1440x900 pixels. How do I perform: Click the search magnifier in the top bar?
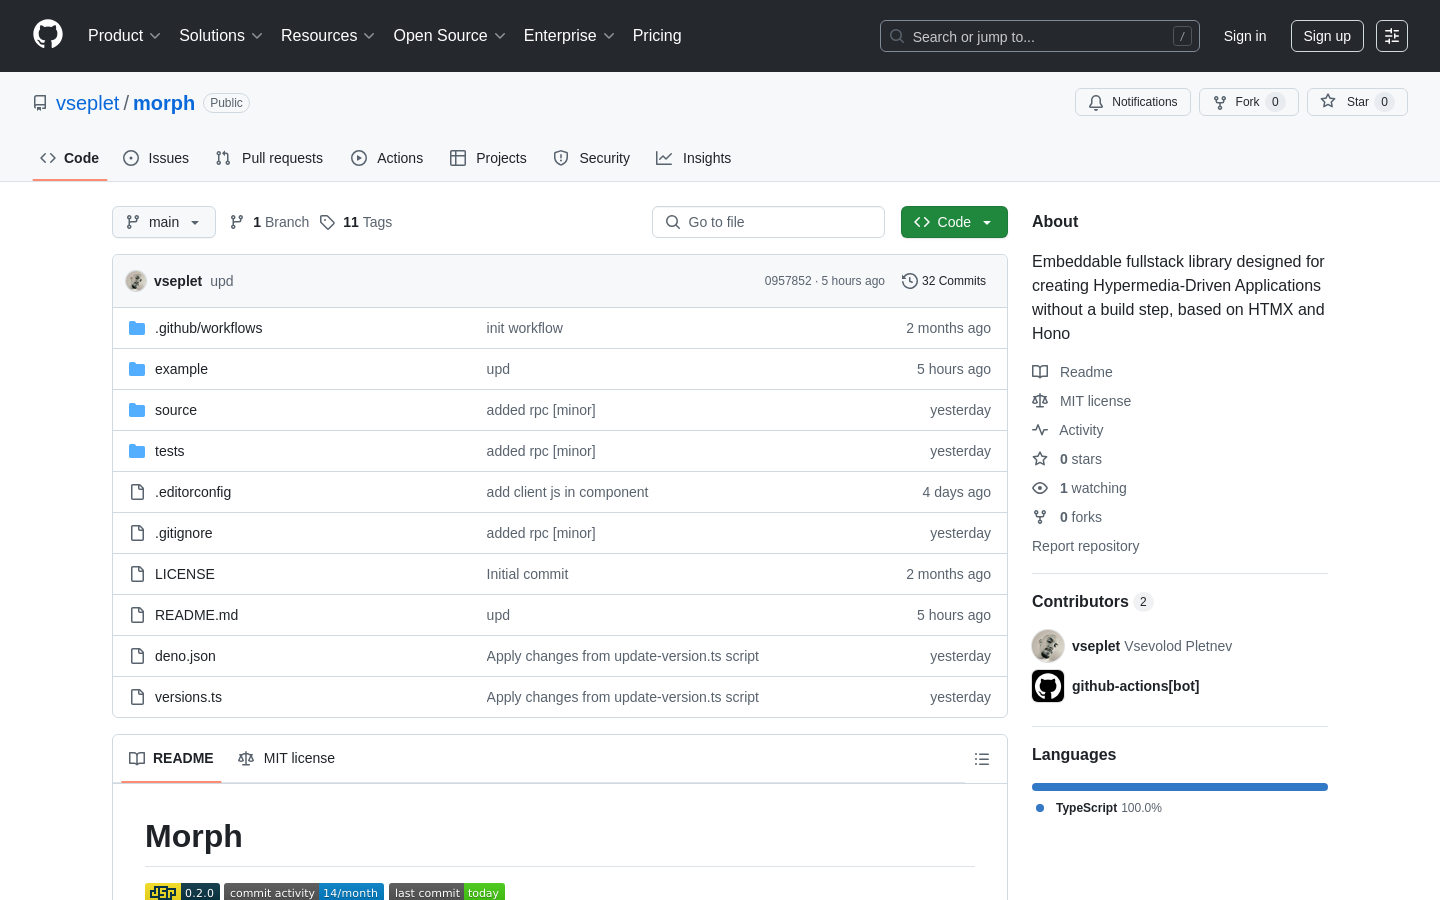897,36
